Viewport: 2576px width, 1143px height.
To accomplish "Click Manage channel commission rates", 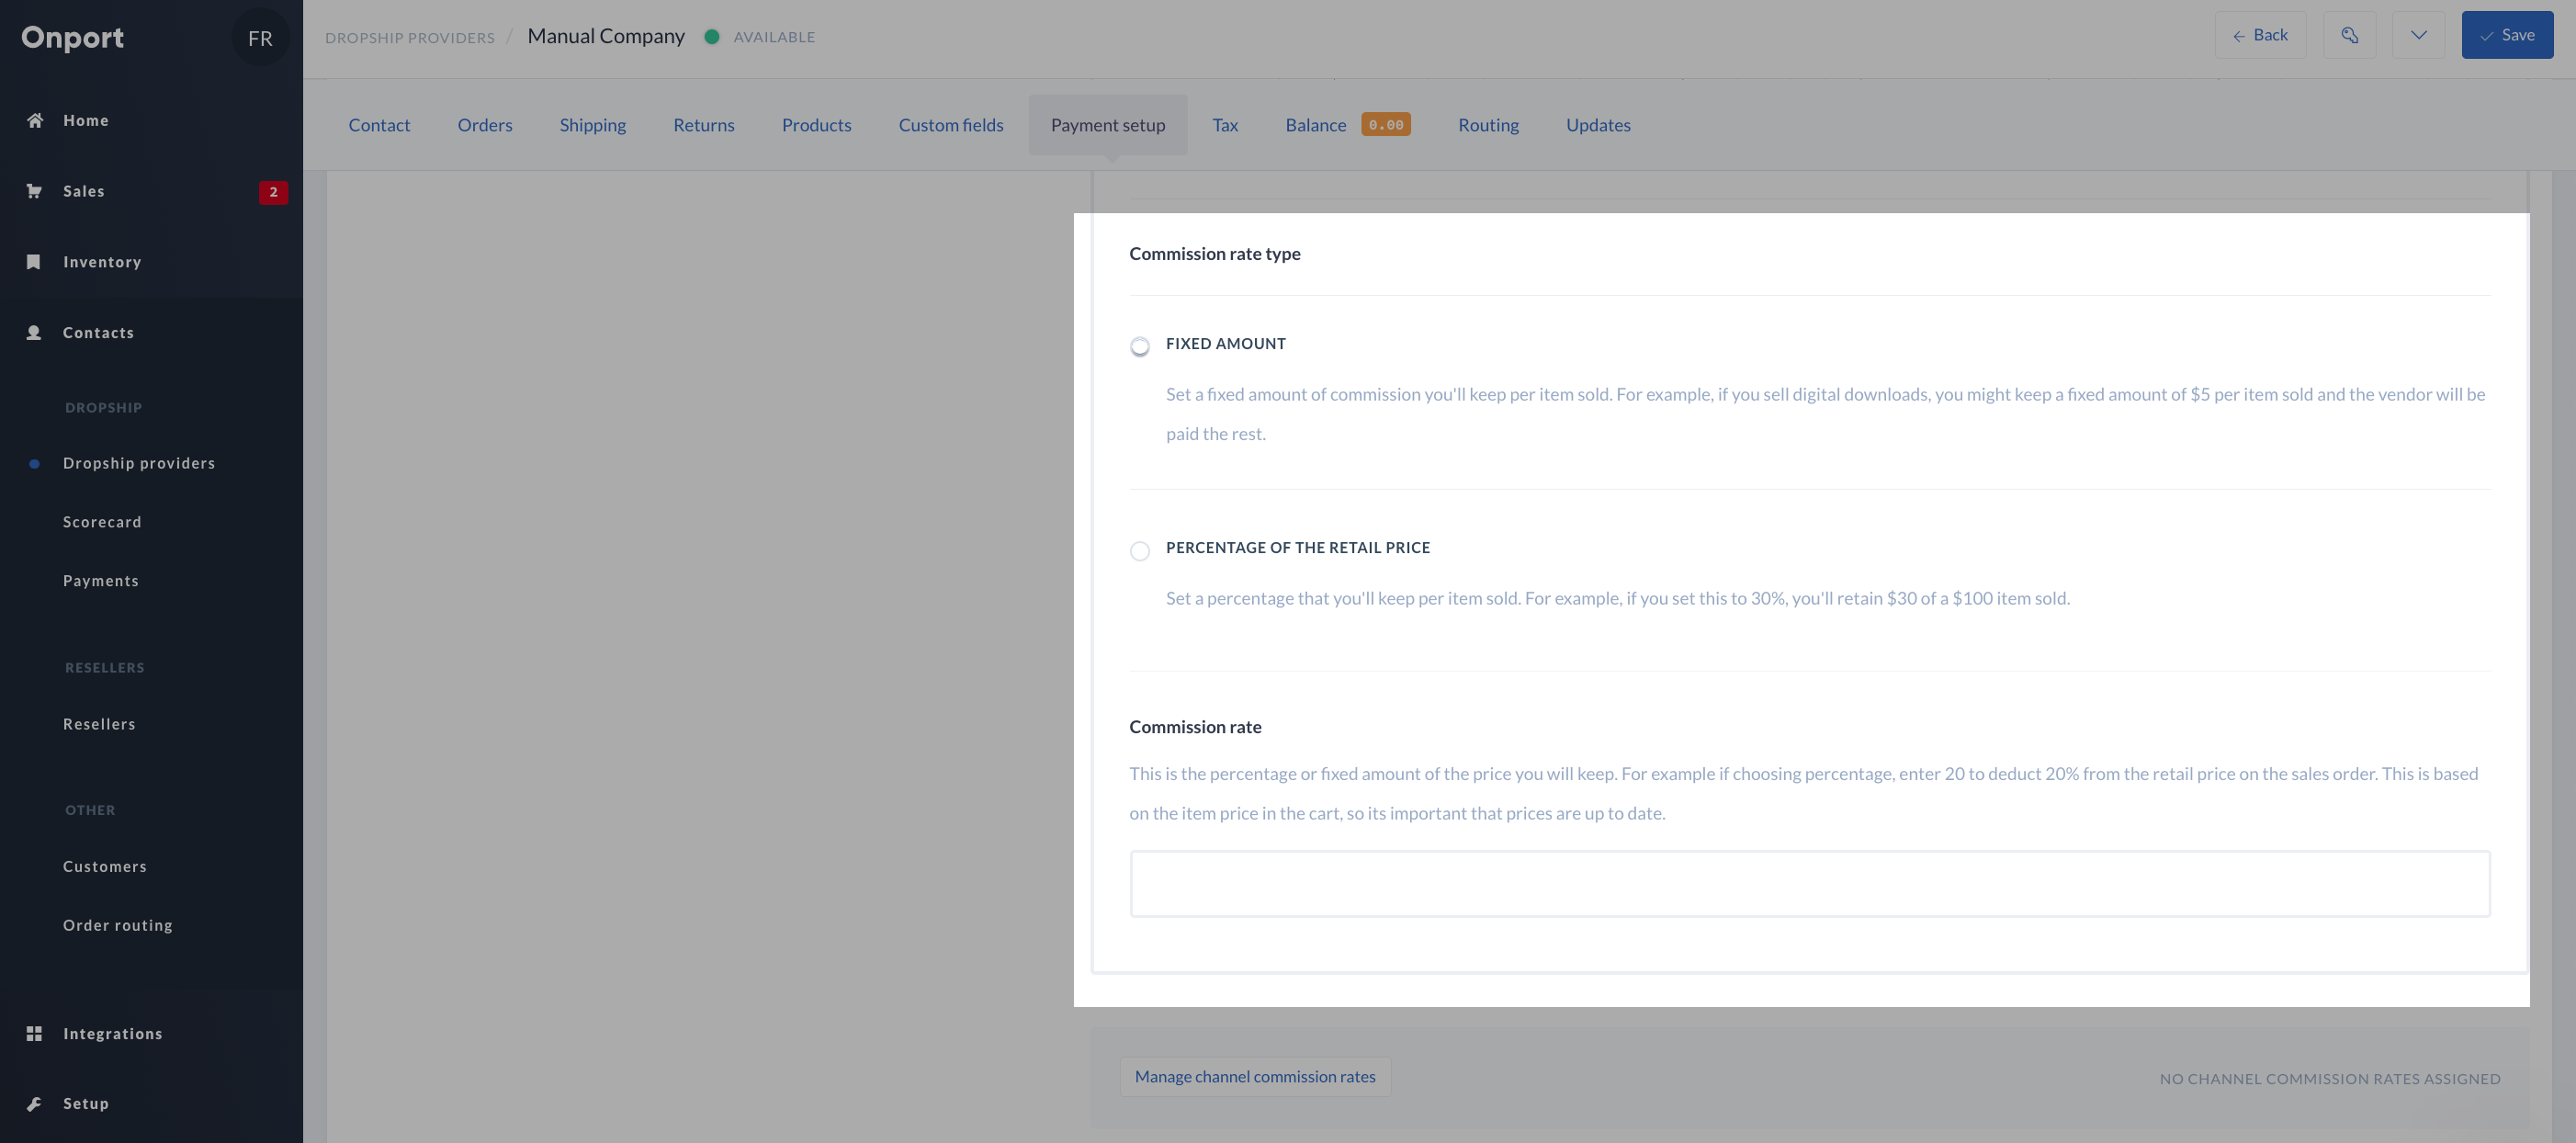I will tap(1254, 1077).
